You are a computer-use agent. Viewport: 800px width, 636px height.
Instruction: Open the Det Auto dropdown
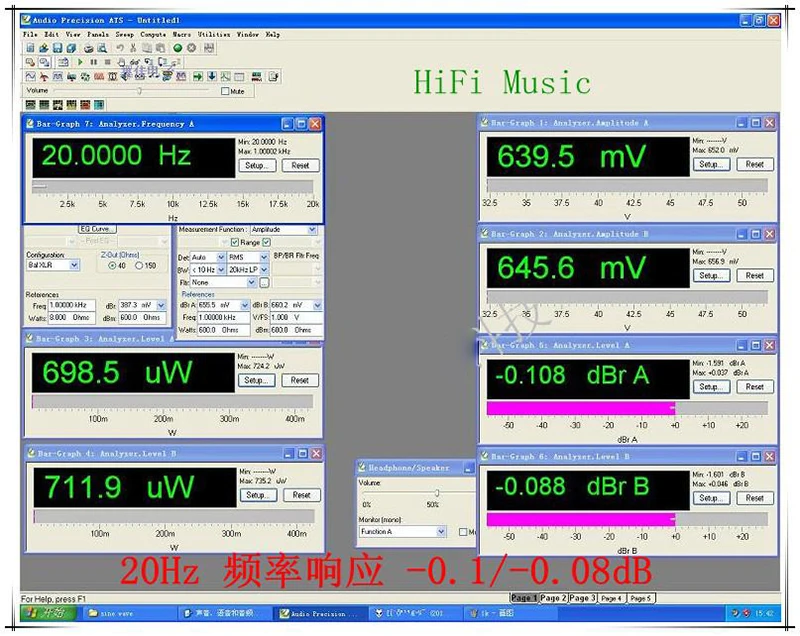tap(221, 257)
